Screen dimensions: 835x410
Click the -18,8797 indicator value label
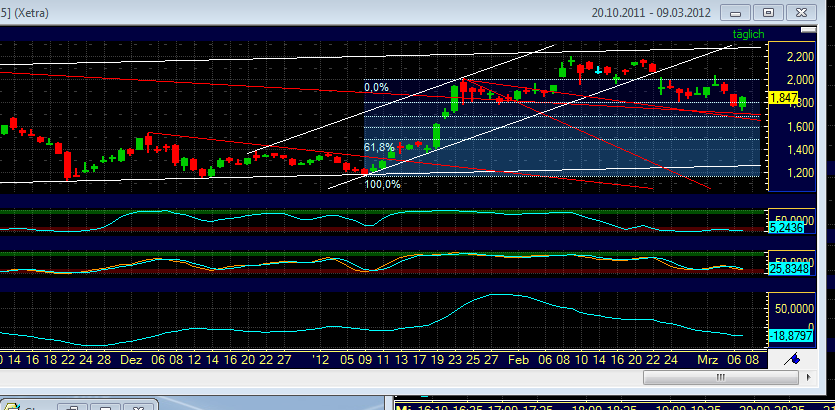point(792,337)
